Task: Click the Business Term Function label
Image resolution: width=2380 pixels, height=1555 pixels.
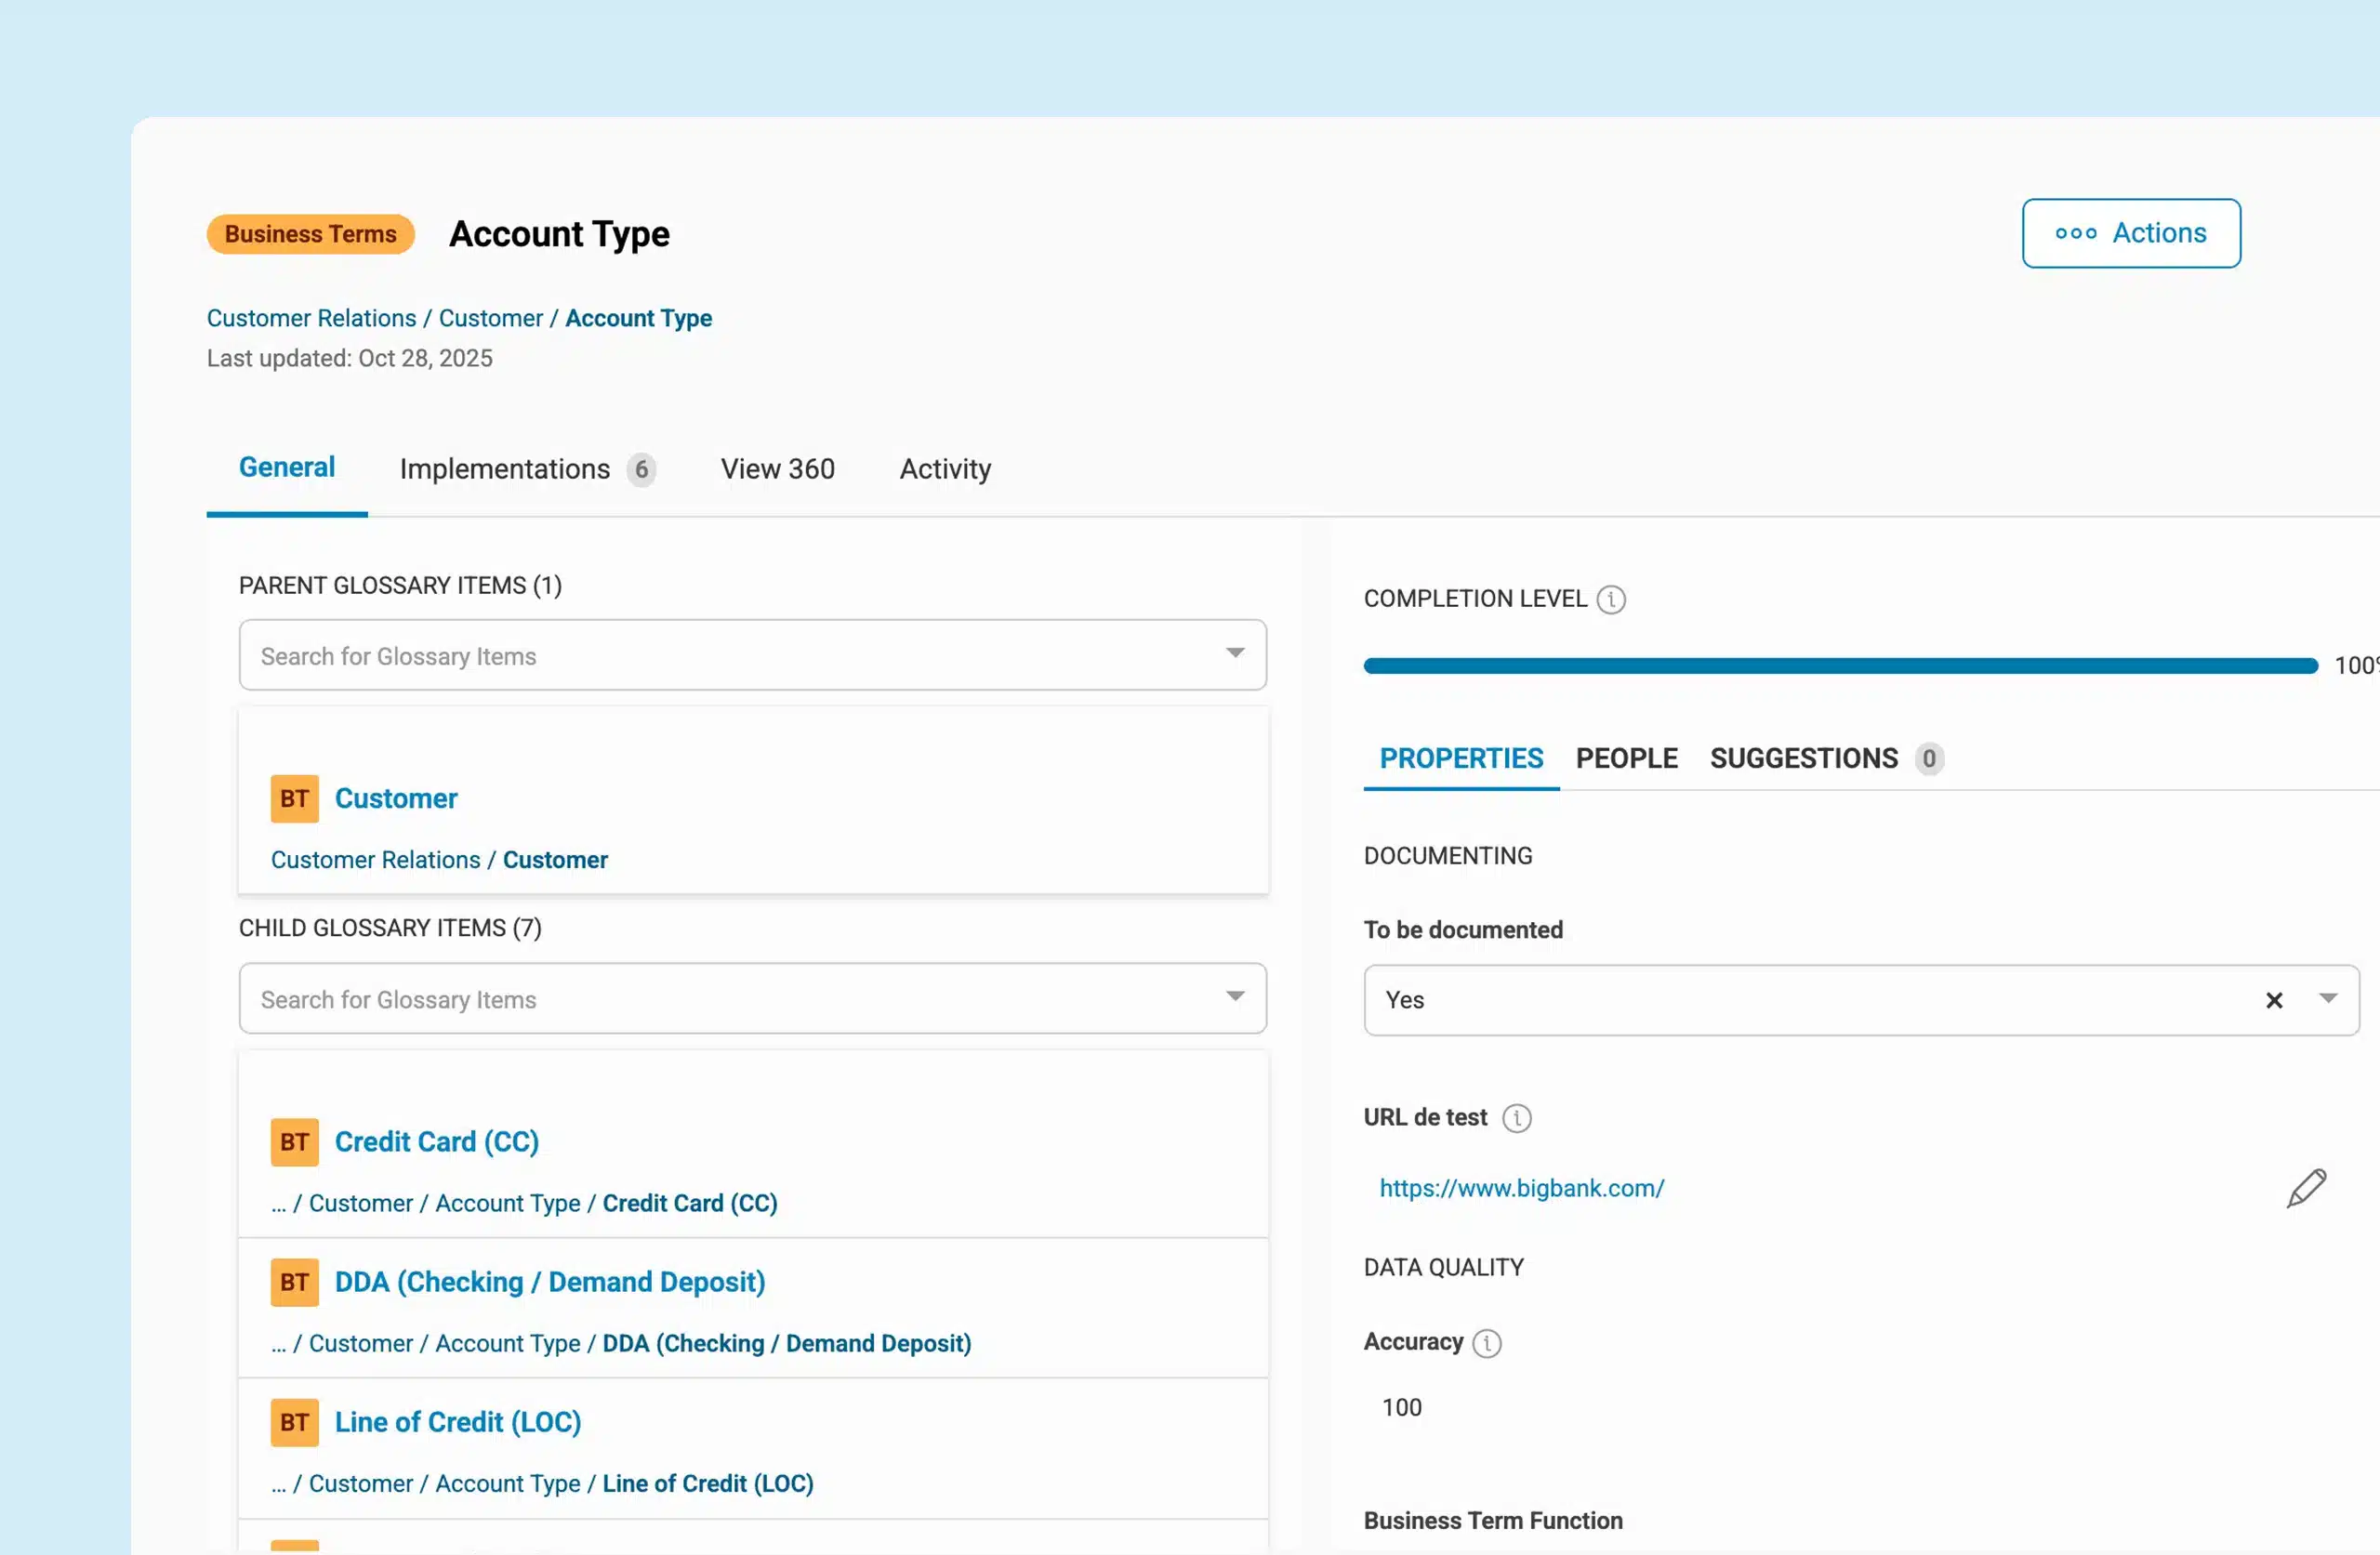Action: (x=1492, y=1520)
